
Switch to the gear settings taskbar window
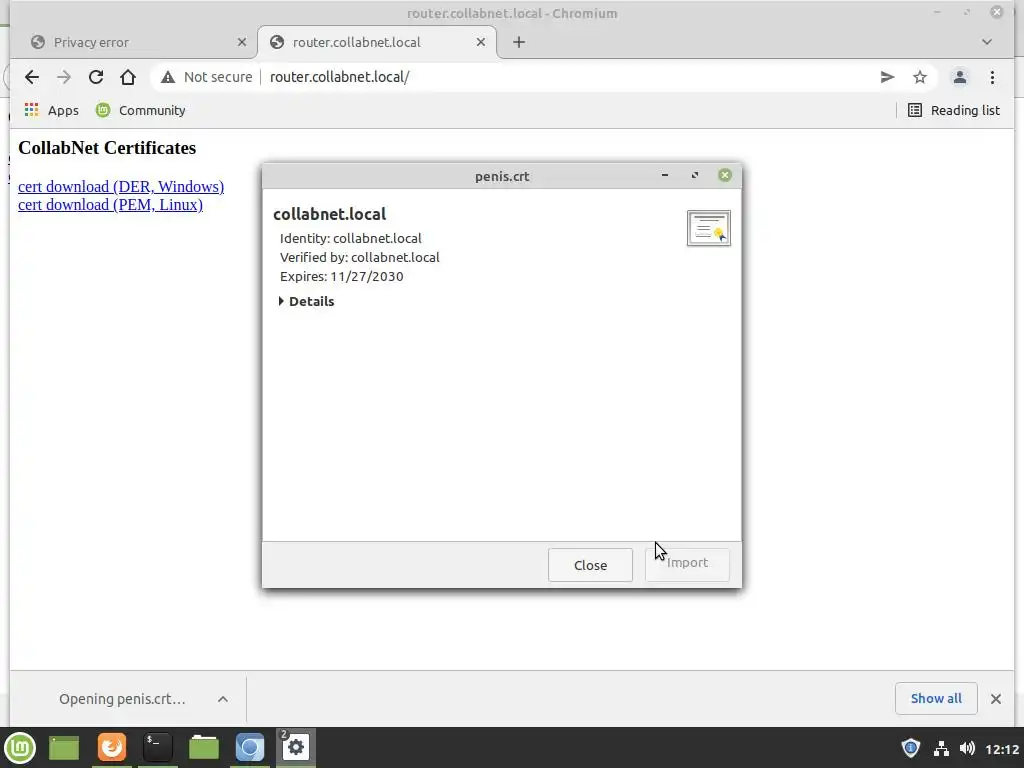tap(296, 748)
